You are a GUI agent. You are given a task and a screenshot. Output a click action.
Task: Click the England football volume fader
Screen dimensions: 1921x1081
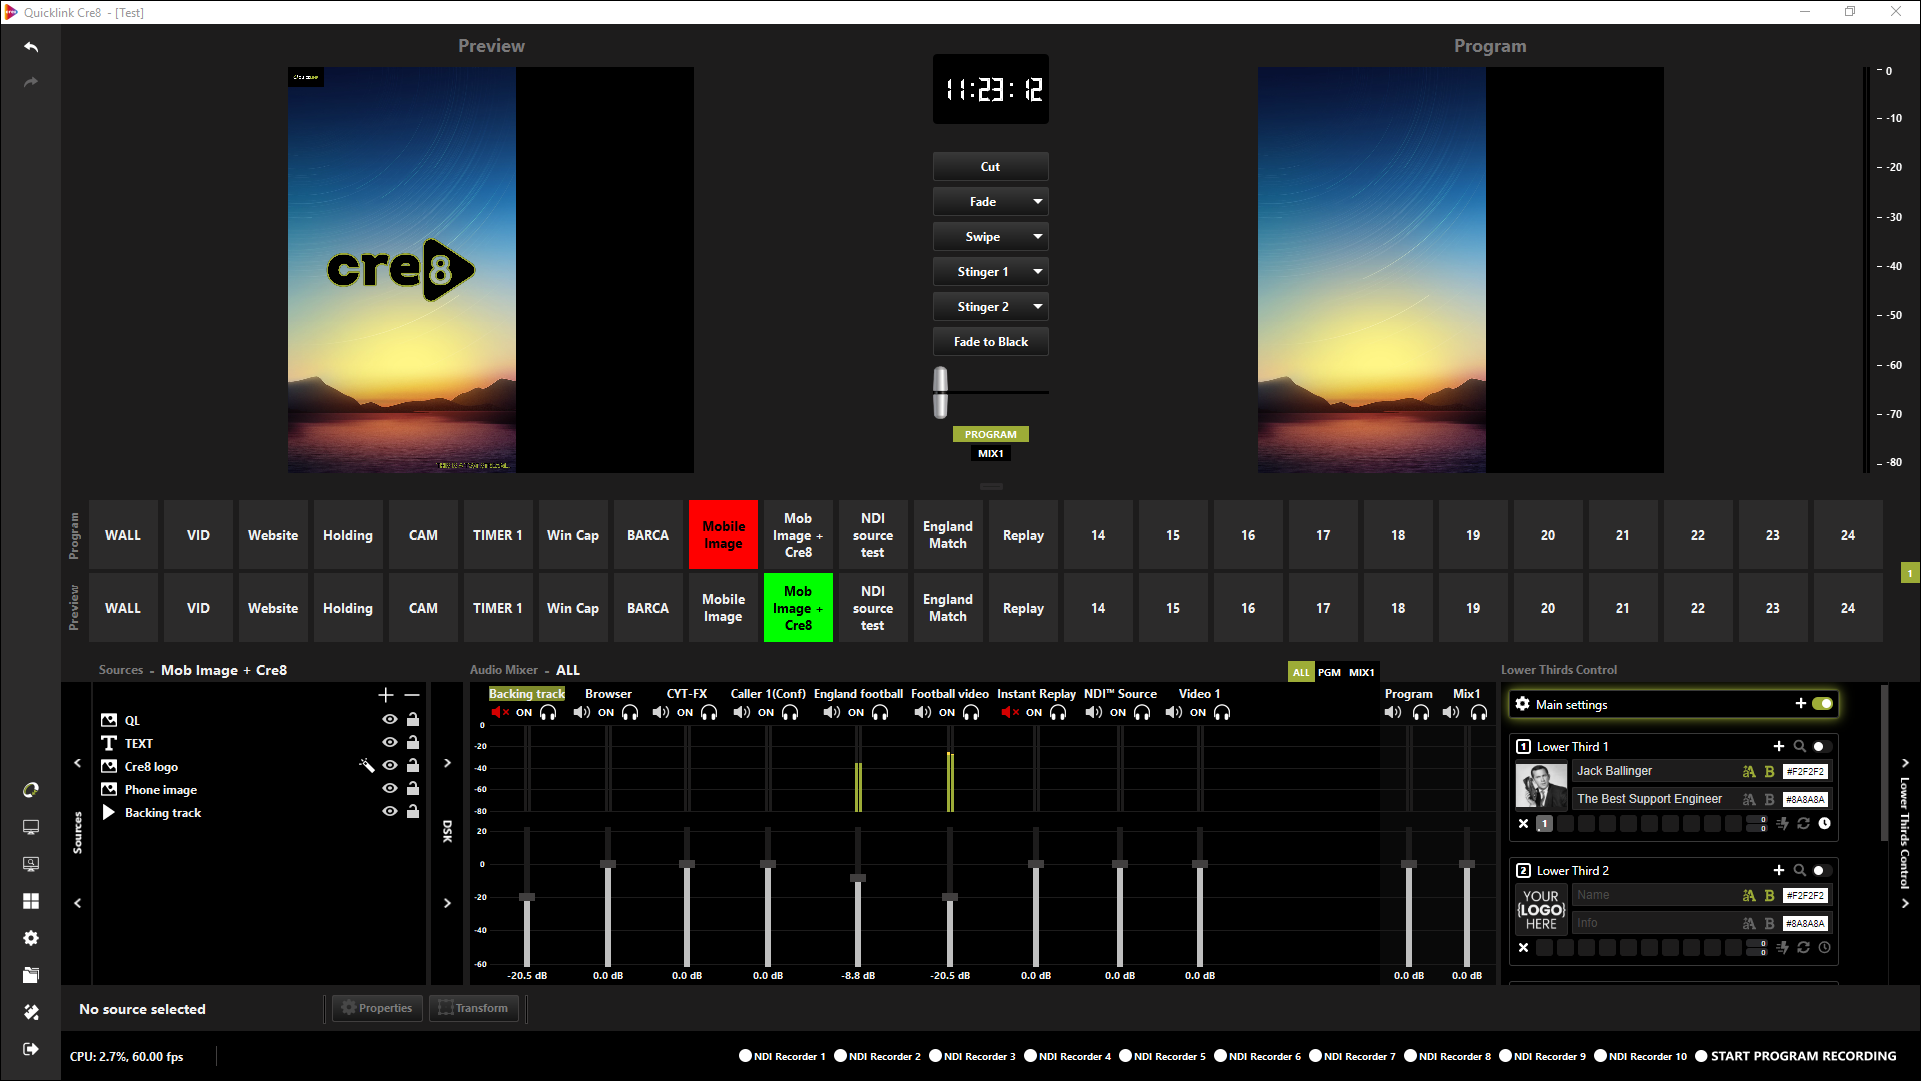pyautogui.click(x=857, y=878)
